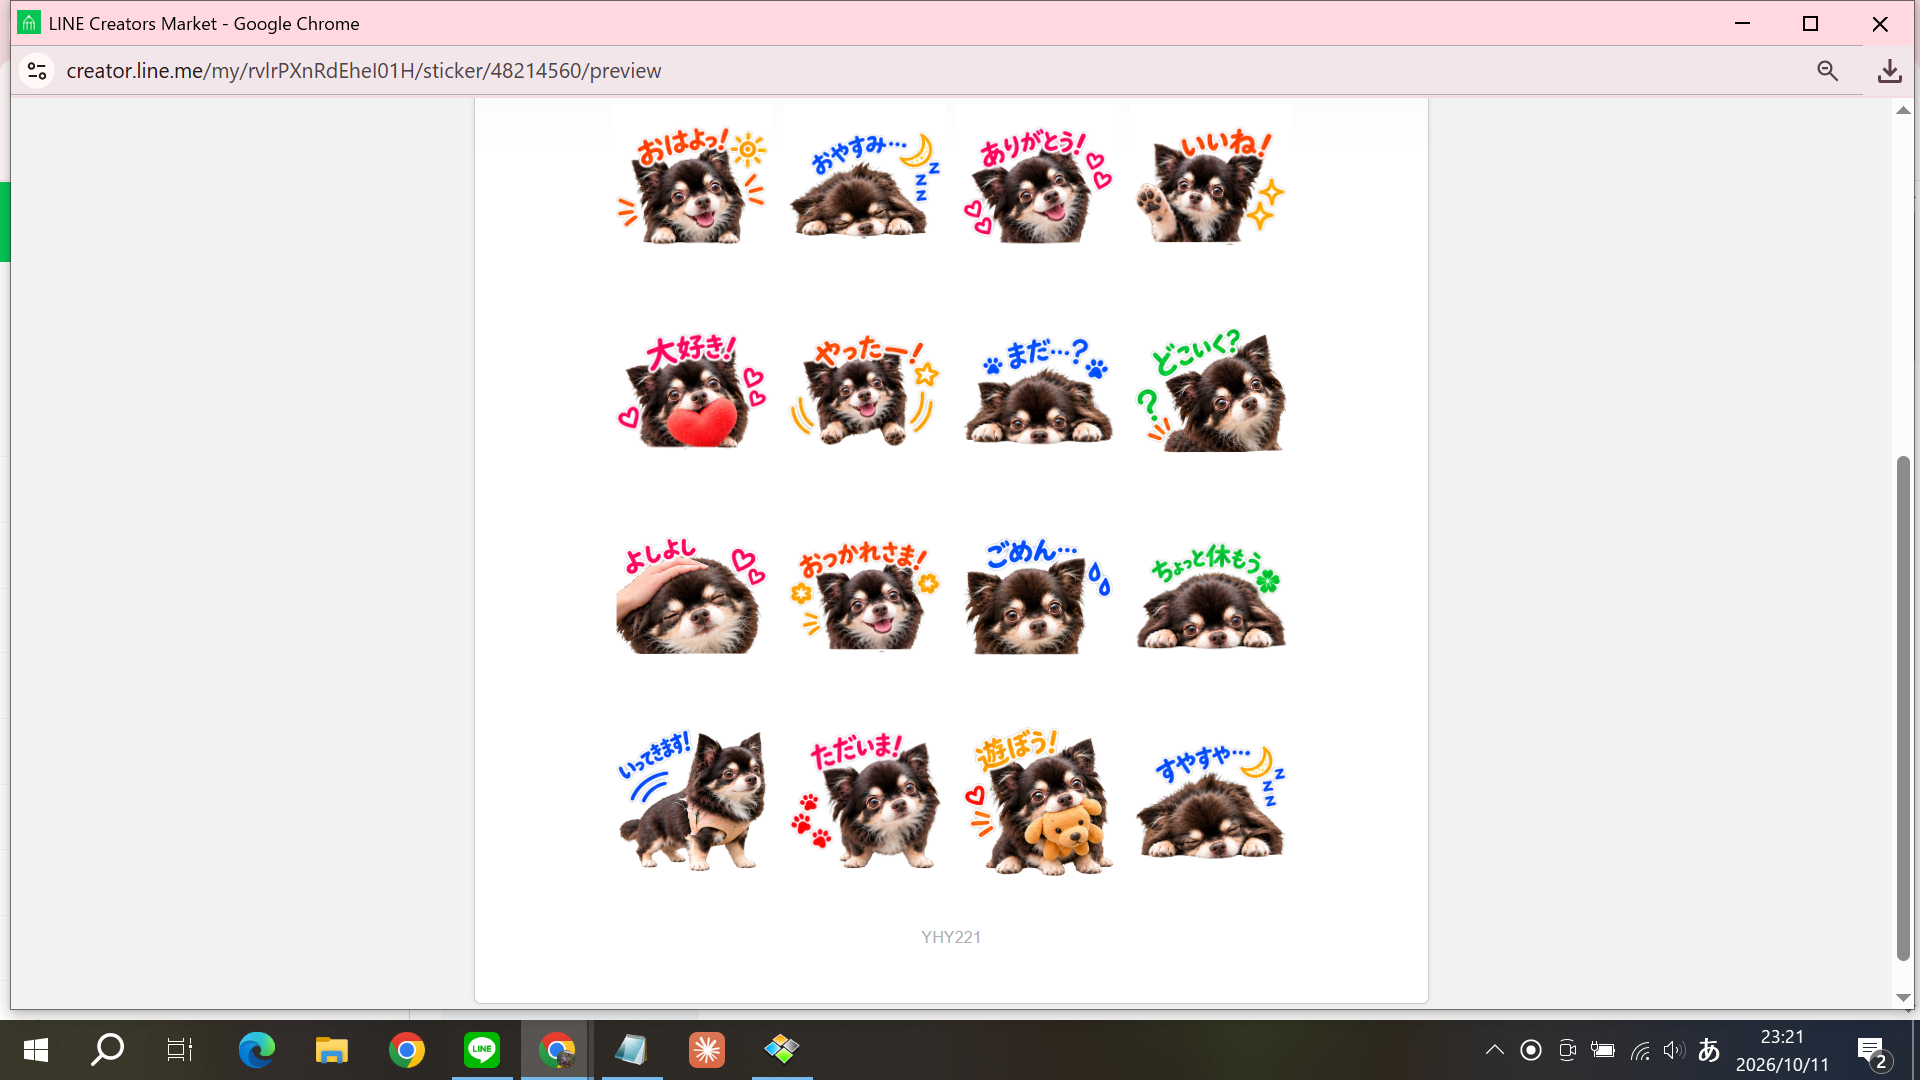Click the site information icon in address bar

click(37, 71)
